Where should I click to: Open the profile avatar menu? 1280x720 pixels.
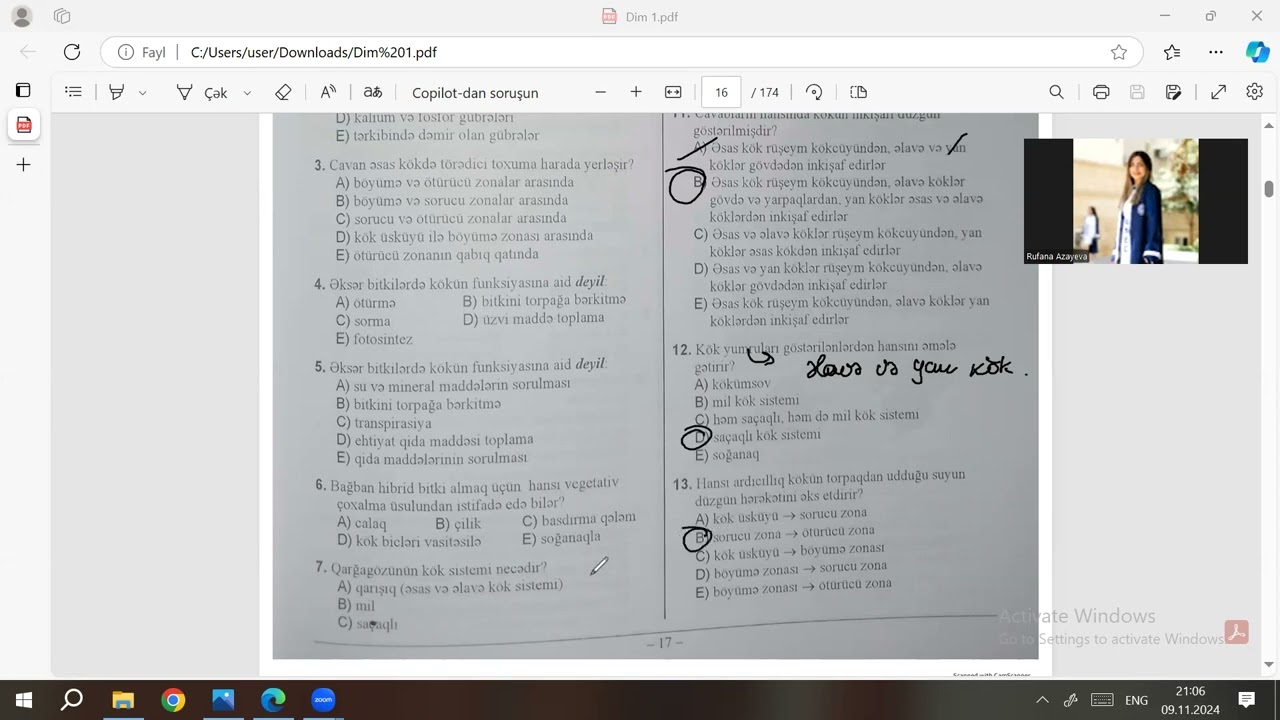point(22,16)
